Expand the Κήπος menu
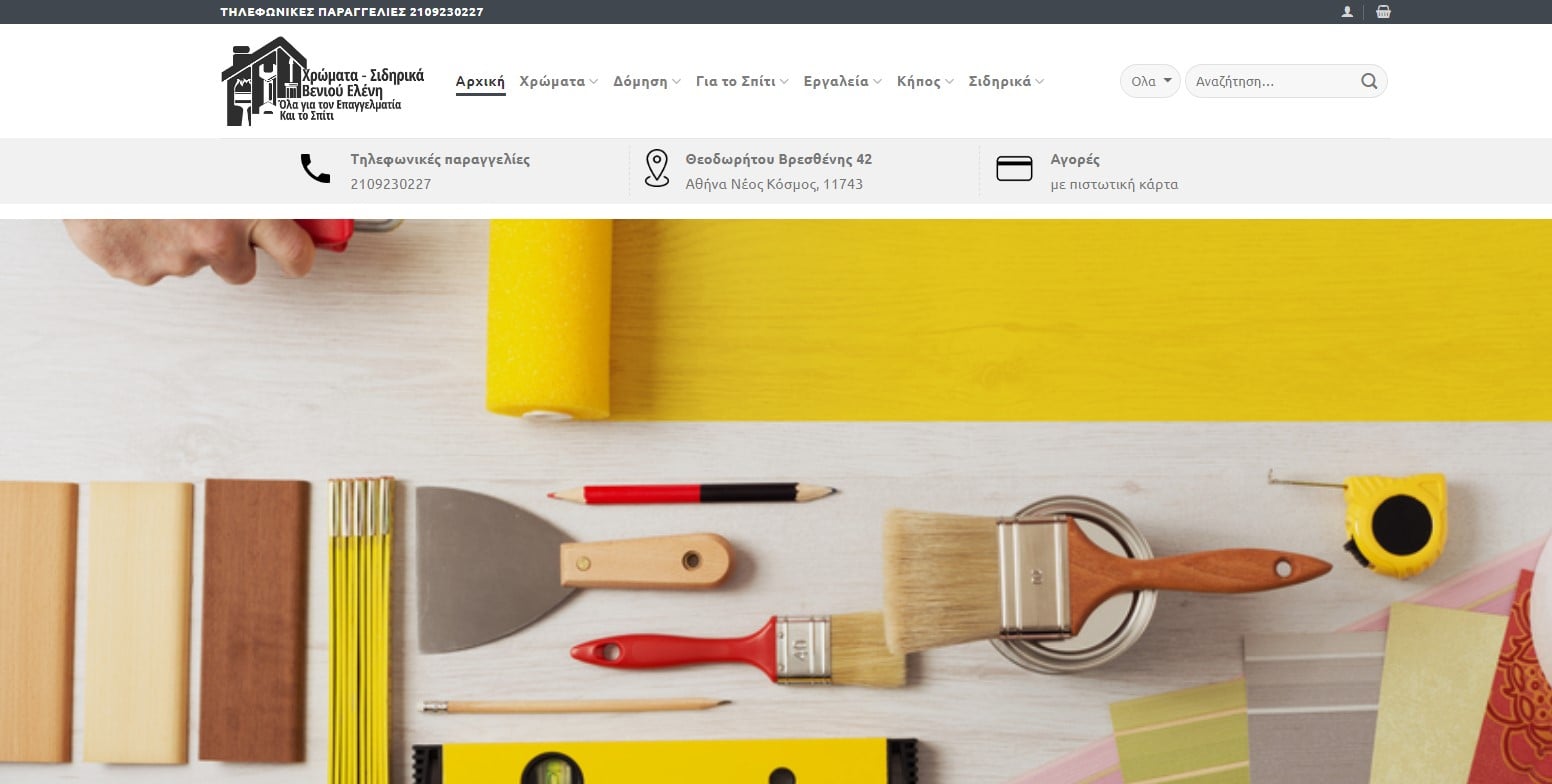The image size is (1552, 784). tap(925, 81)
